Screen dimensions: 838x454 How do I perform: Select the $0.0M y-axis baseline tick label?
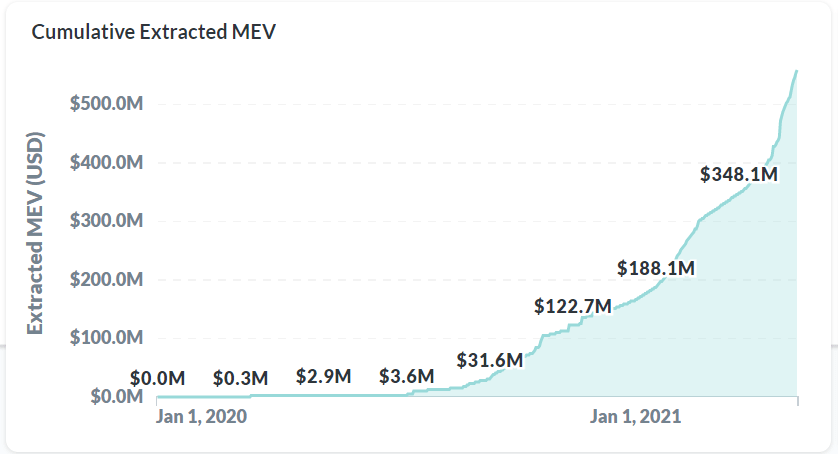click(115, 397)
